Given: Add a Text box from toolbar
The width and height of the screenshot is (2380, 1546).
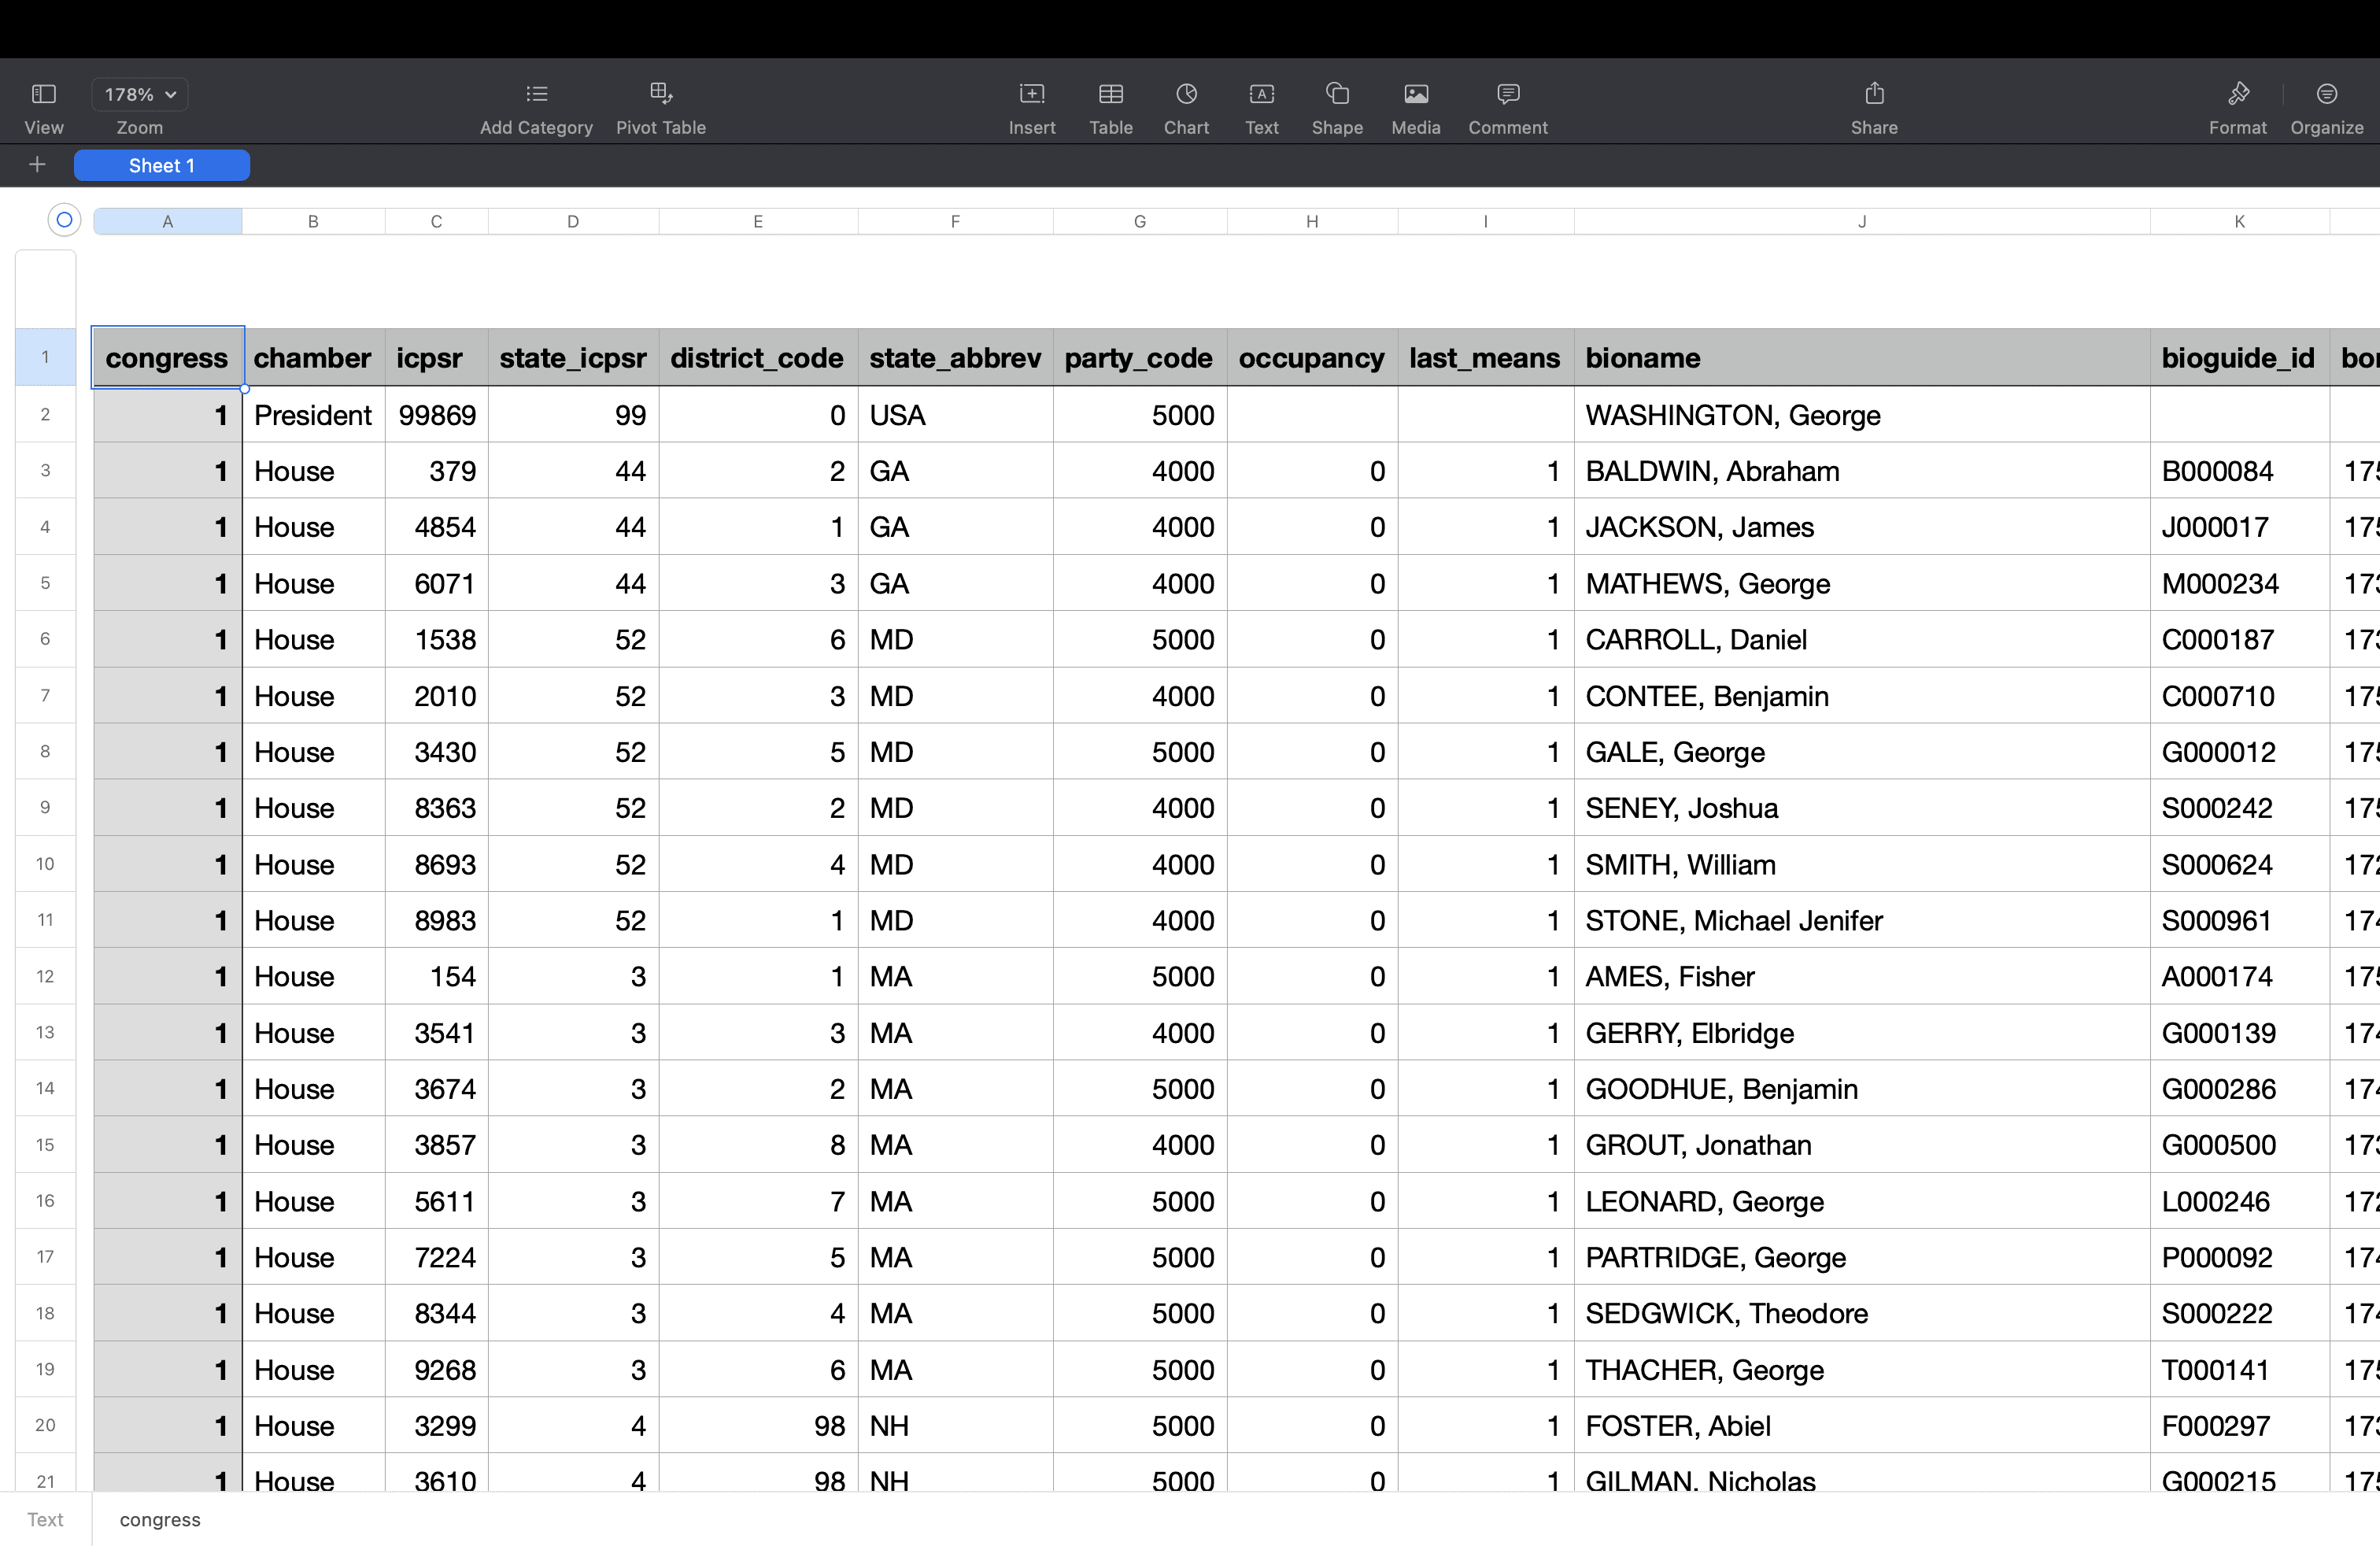Looking at the screenshot, I should tap(1262, 94).
